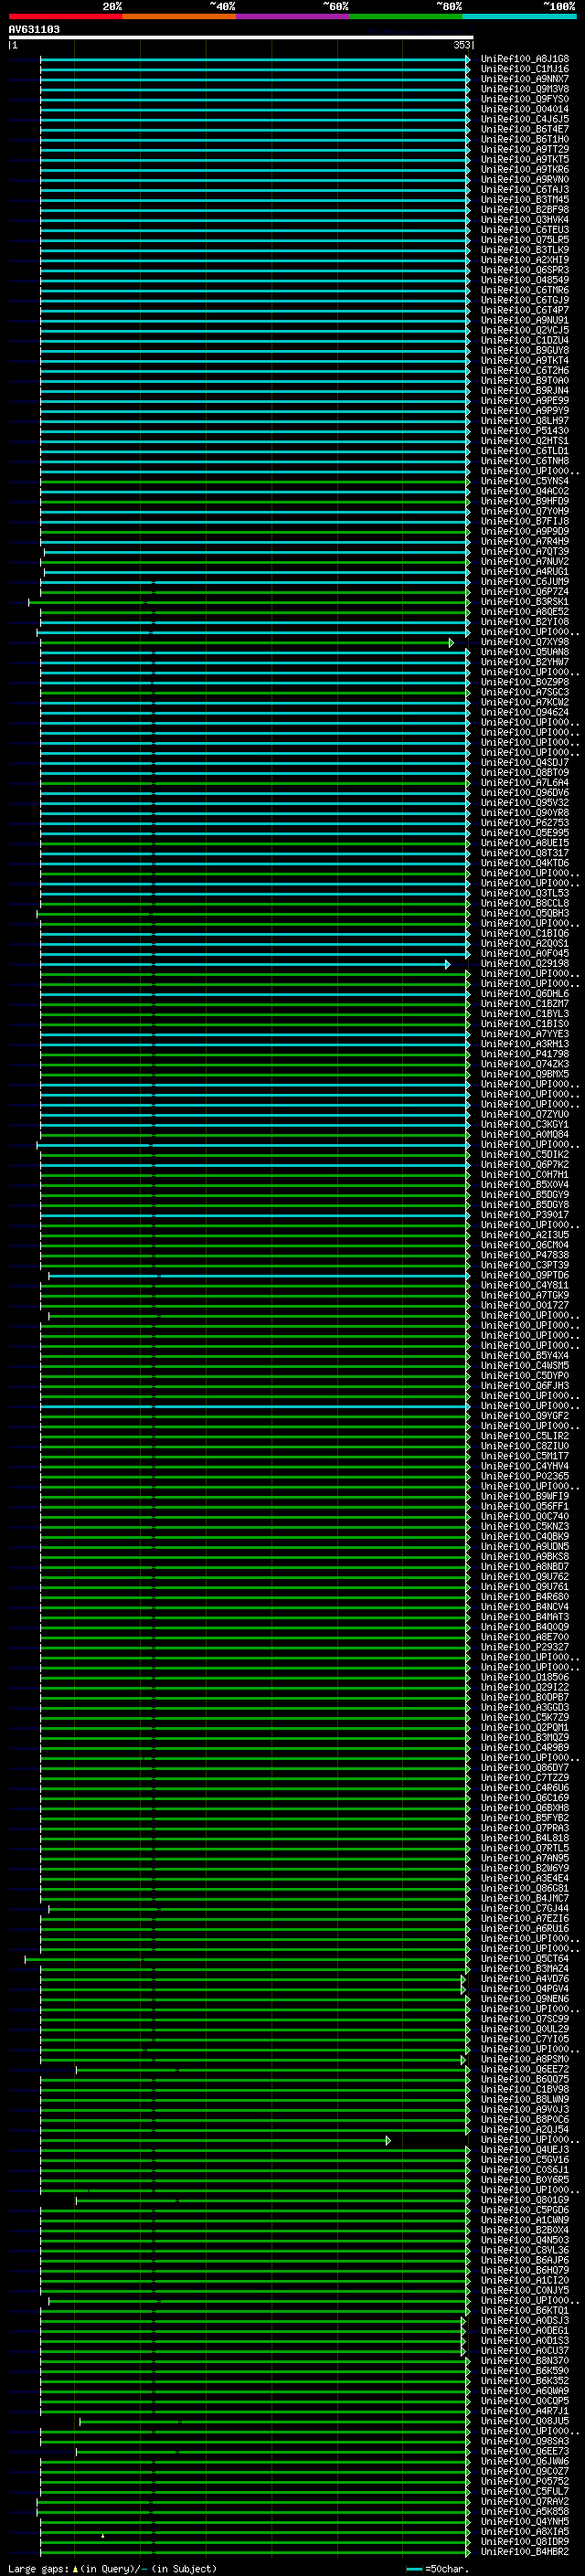Click the UniRef100_A9V0J3 hit label
This screenshot has width=585, height=2576.
click(x=525, y=2109)
